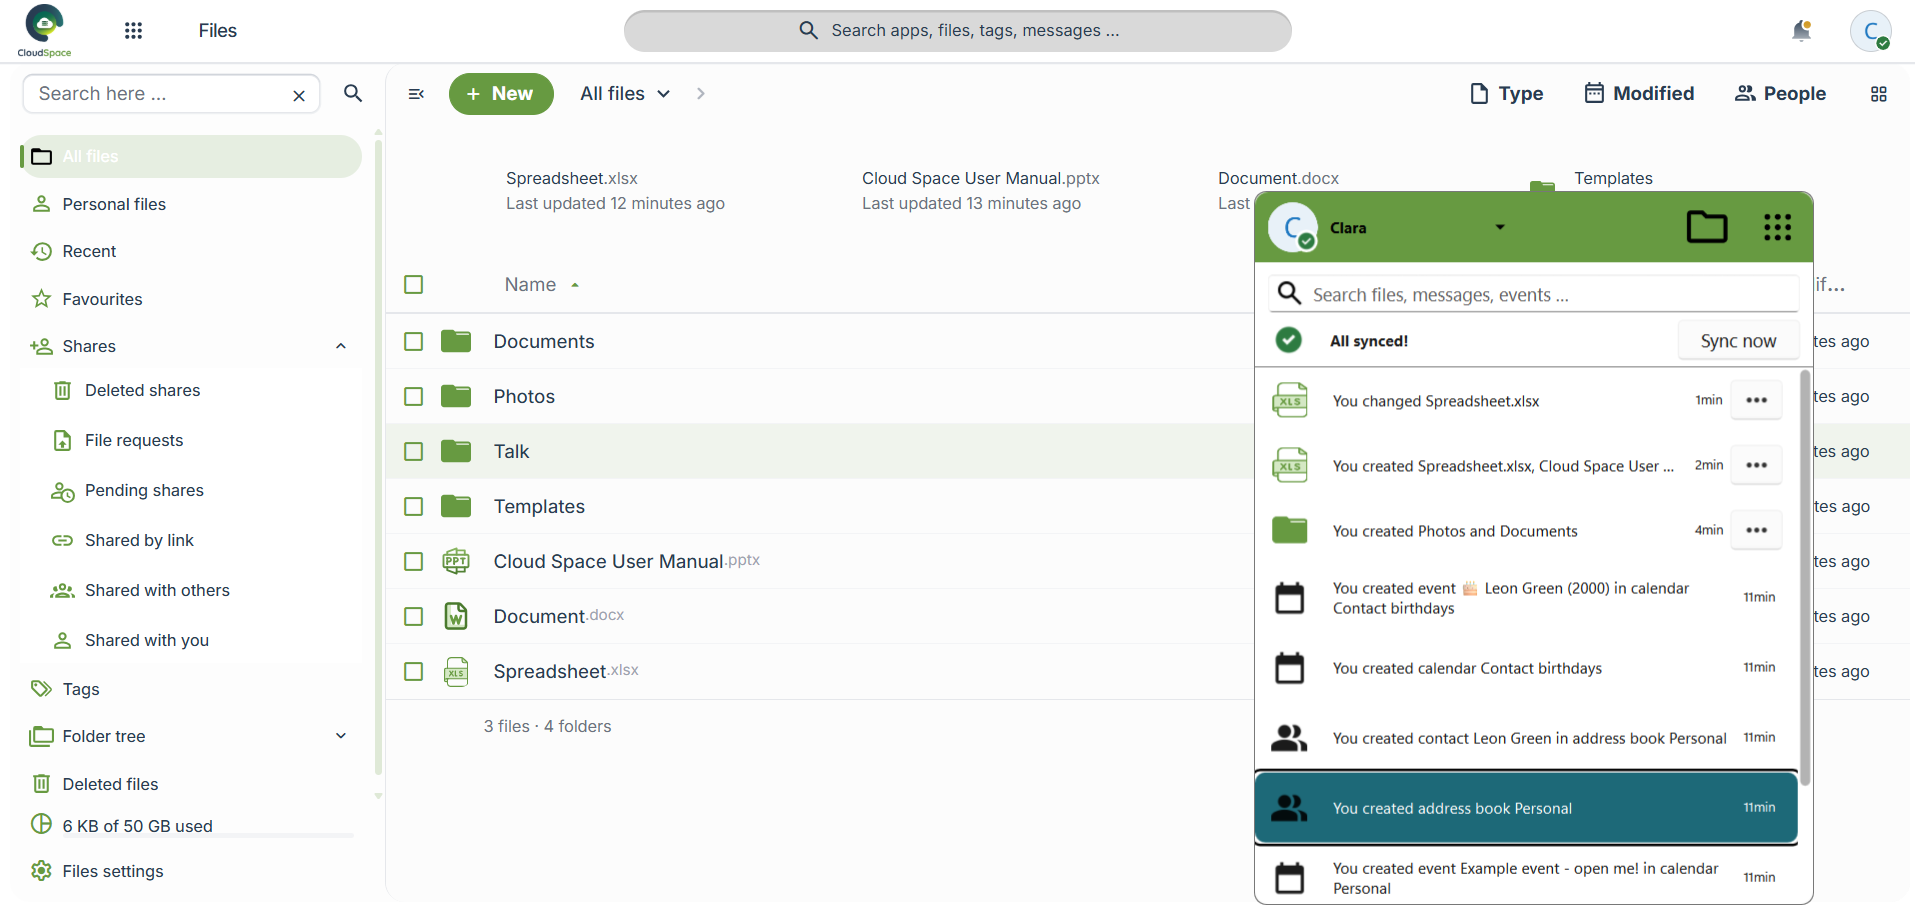Screen dimensions: 1915x906
Task: Click the Spreadsheet.xlsx XLS icon
Action: click(456, 671)
